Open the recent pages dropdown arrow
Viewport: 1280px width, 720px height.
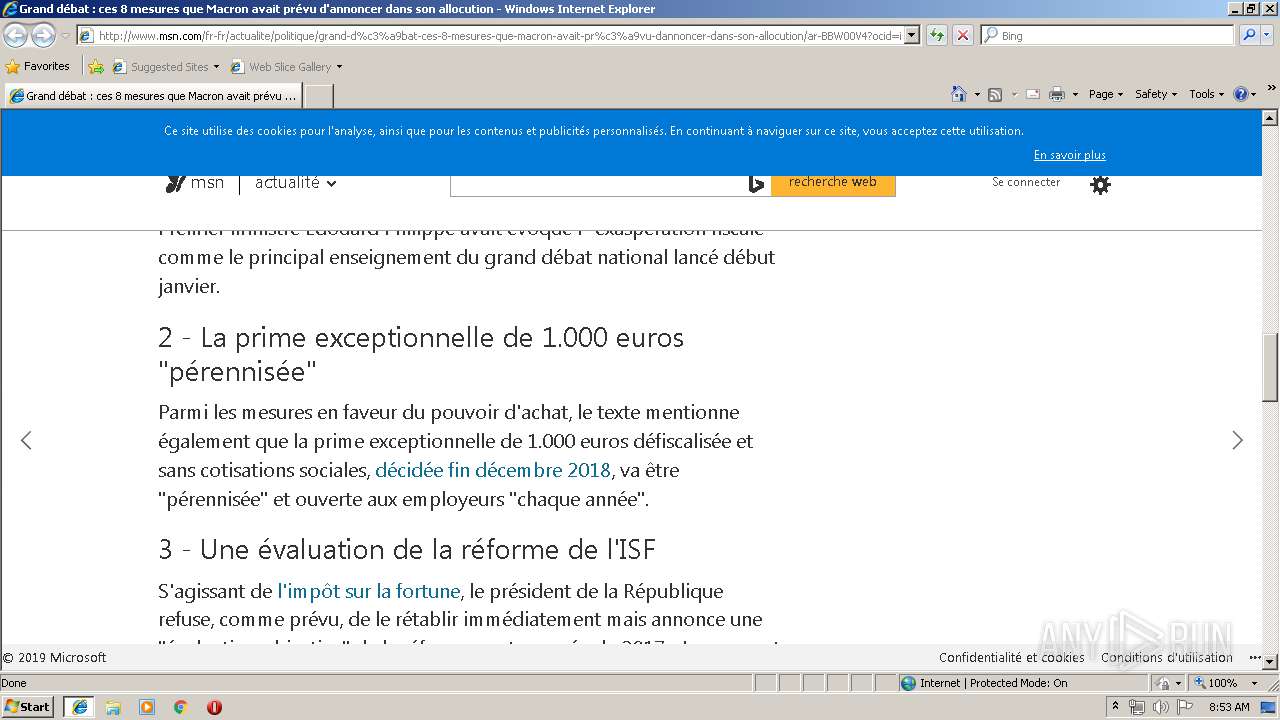click(x=65, y=35)
